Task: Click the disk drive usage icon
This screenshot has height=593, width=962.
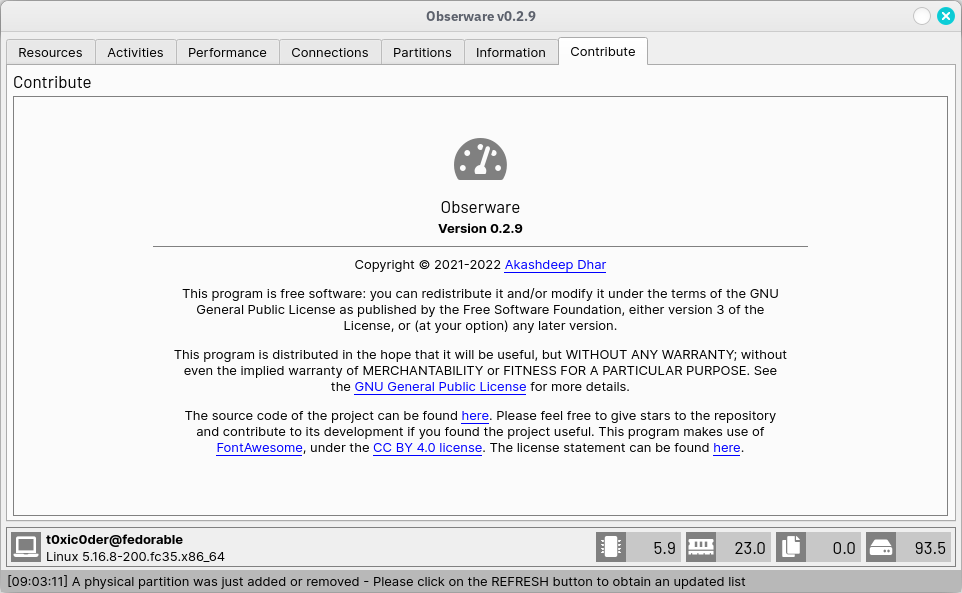Action: [x=881, y=546]
